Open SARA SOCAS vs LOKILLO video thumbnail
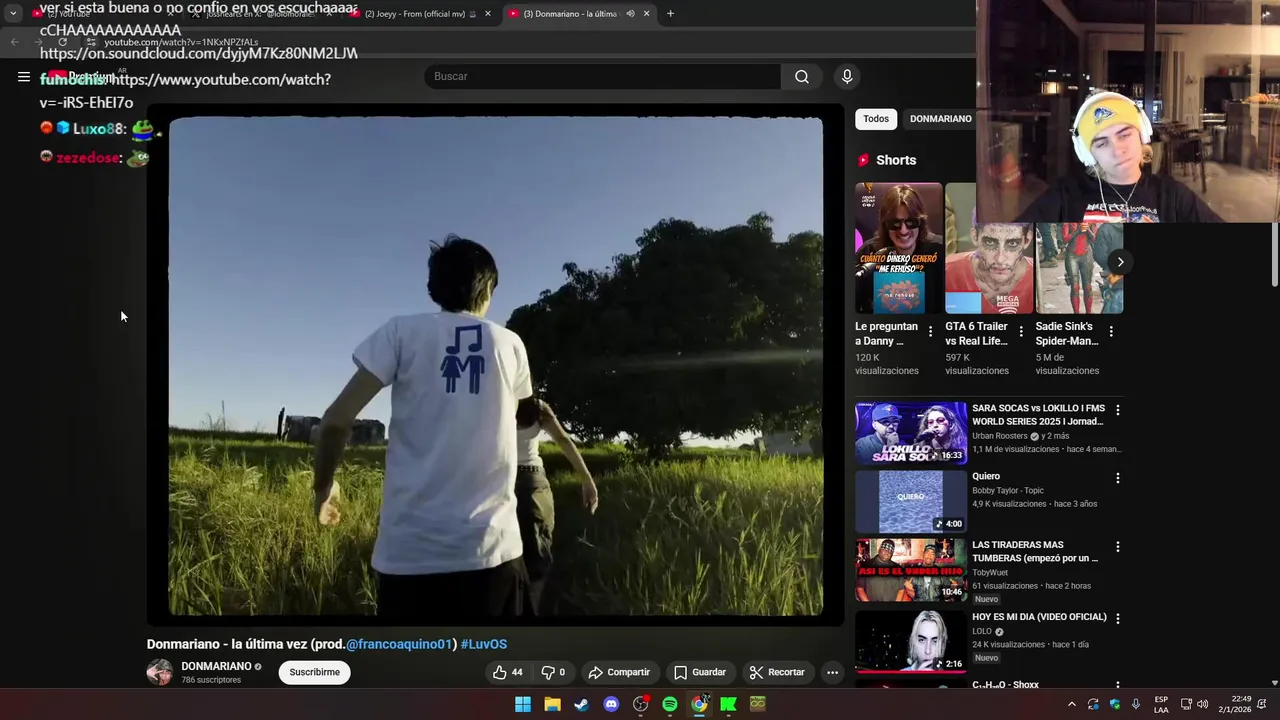1280x720 pixels. tap(911, 433)
